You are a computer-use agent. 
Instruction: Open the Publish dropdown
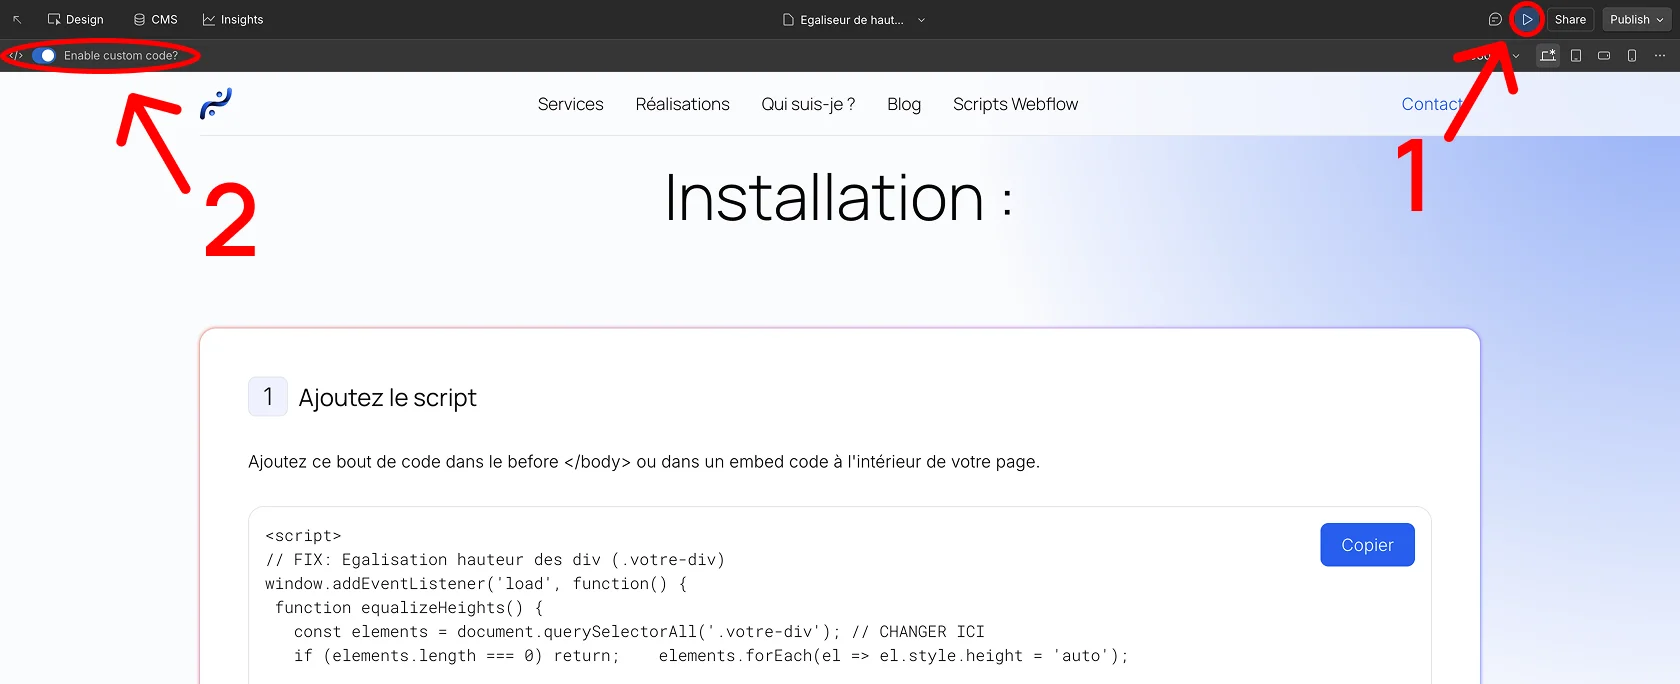(x=1637, y=19)
